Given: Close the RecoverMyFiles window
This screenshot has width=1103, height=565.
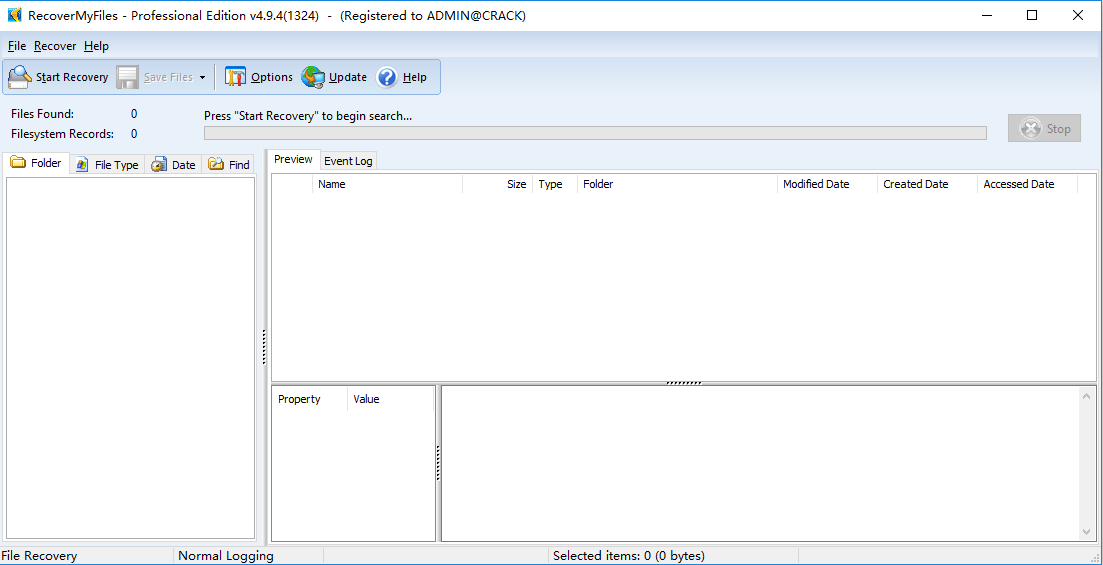Looking at the screenshot, I should click(x=1078, y=15).
